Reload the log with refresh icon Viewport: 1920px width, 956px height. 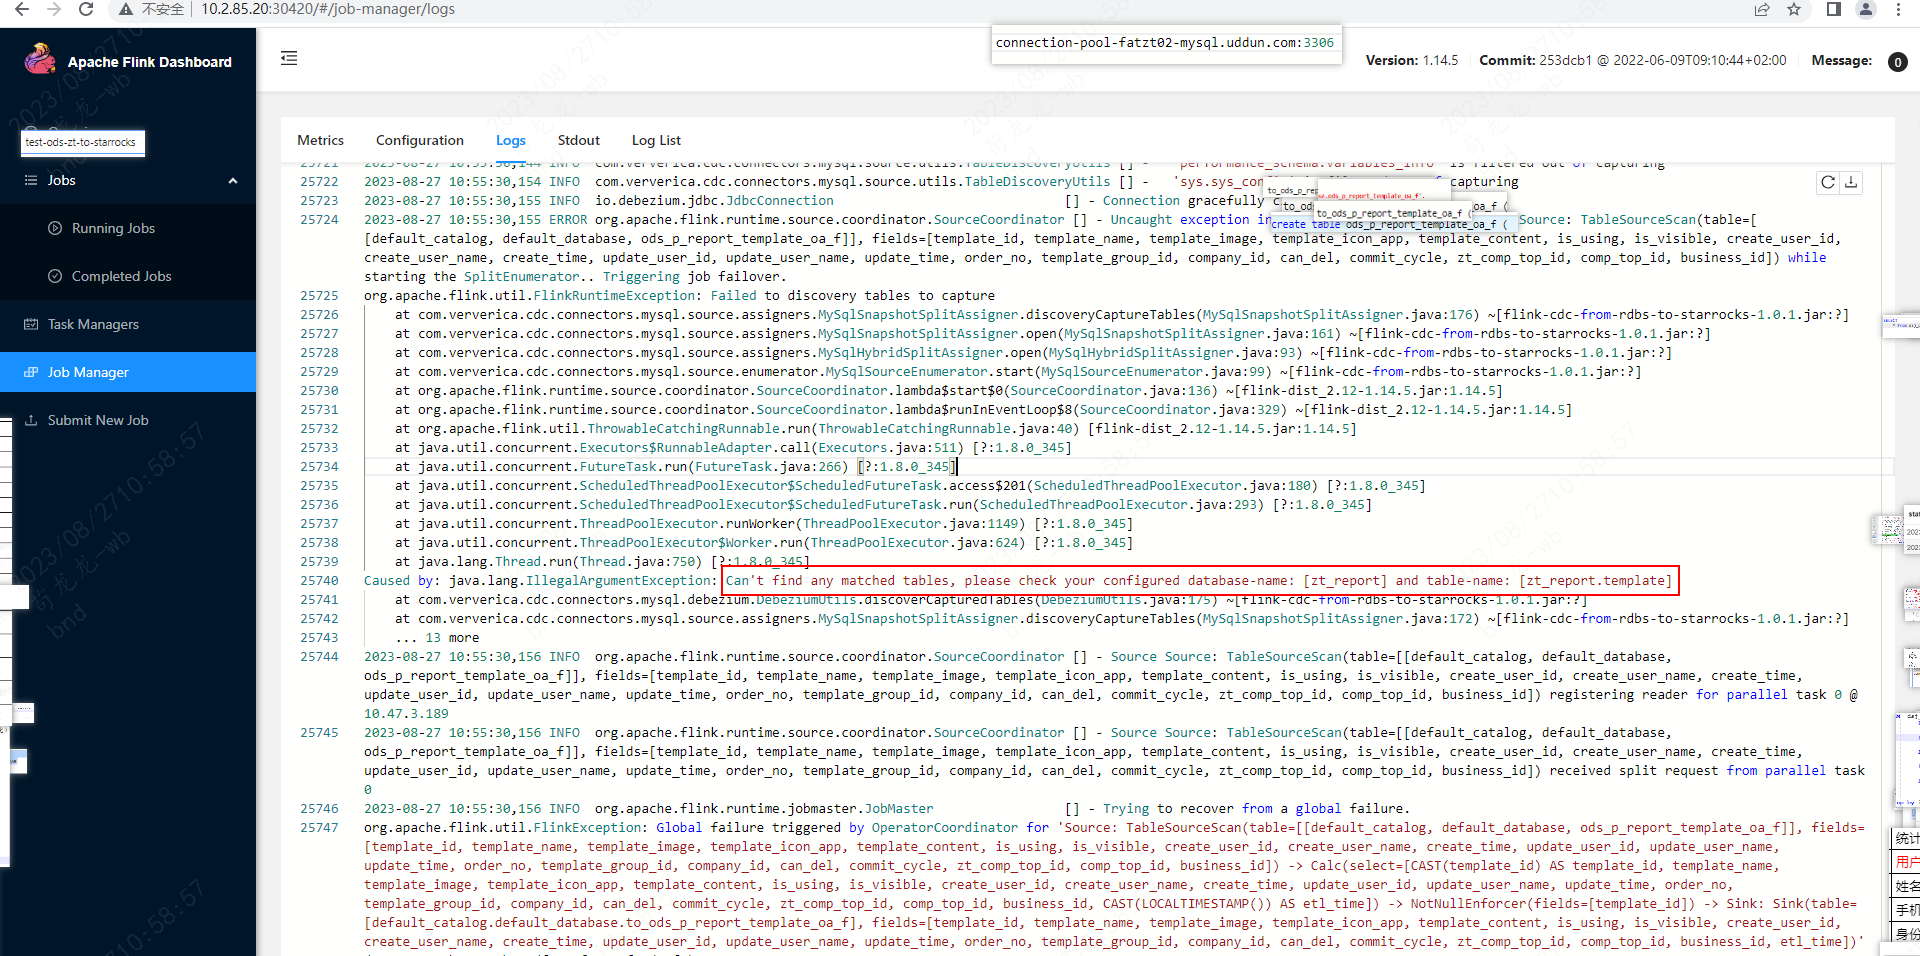[x=1828, y=182]
